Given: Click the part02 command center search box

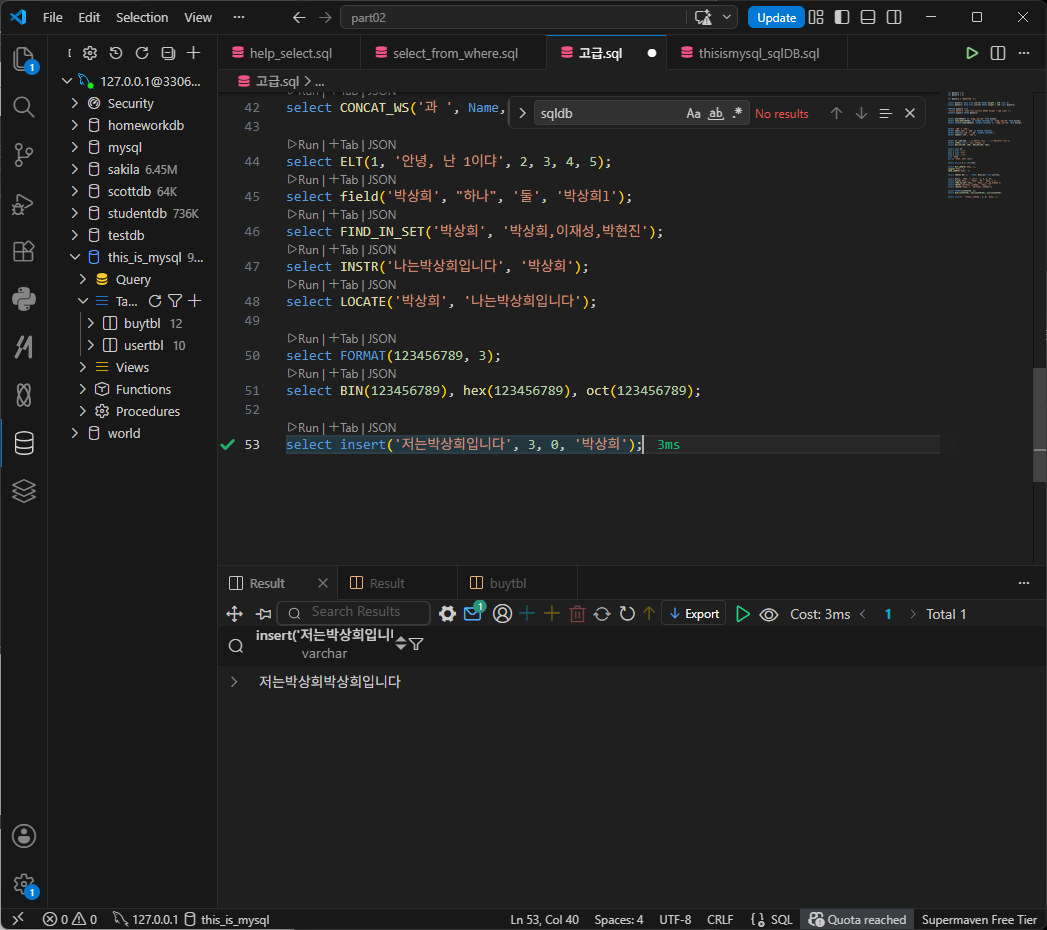Looking at the screenshot, I should (x=514, y=17).
